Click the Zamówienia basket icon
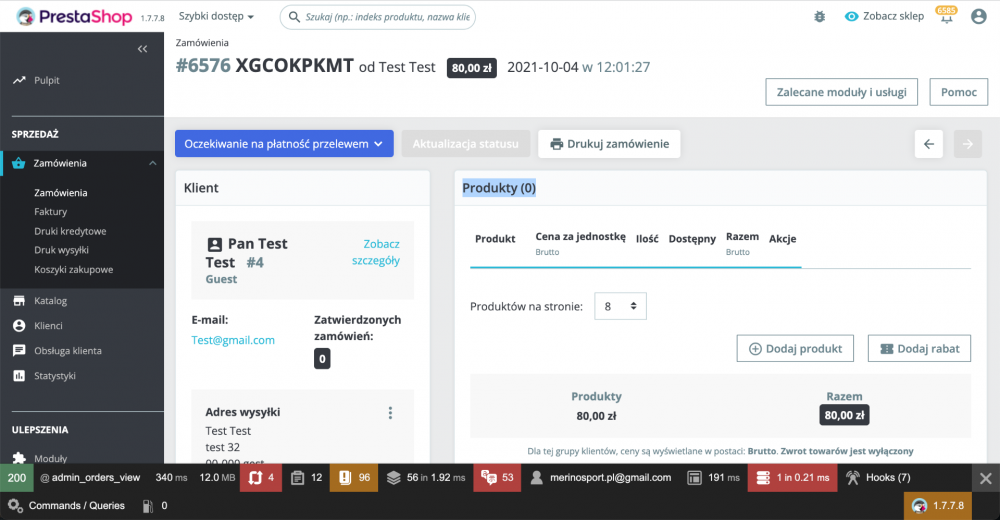Viewport: 1000px width, 520px height. tap(18, 163)
